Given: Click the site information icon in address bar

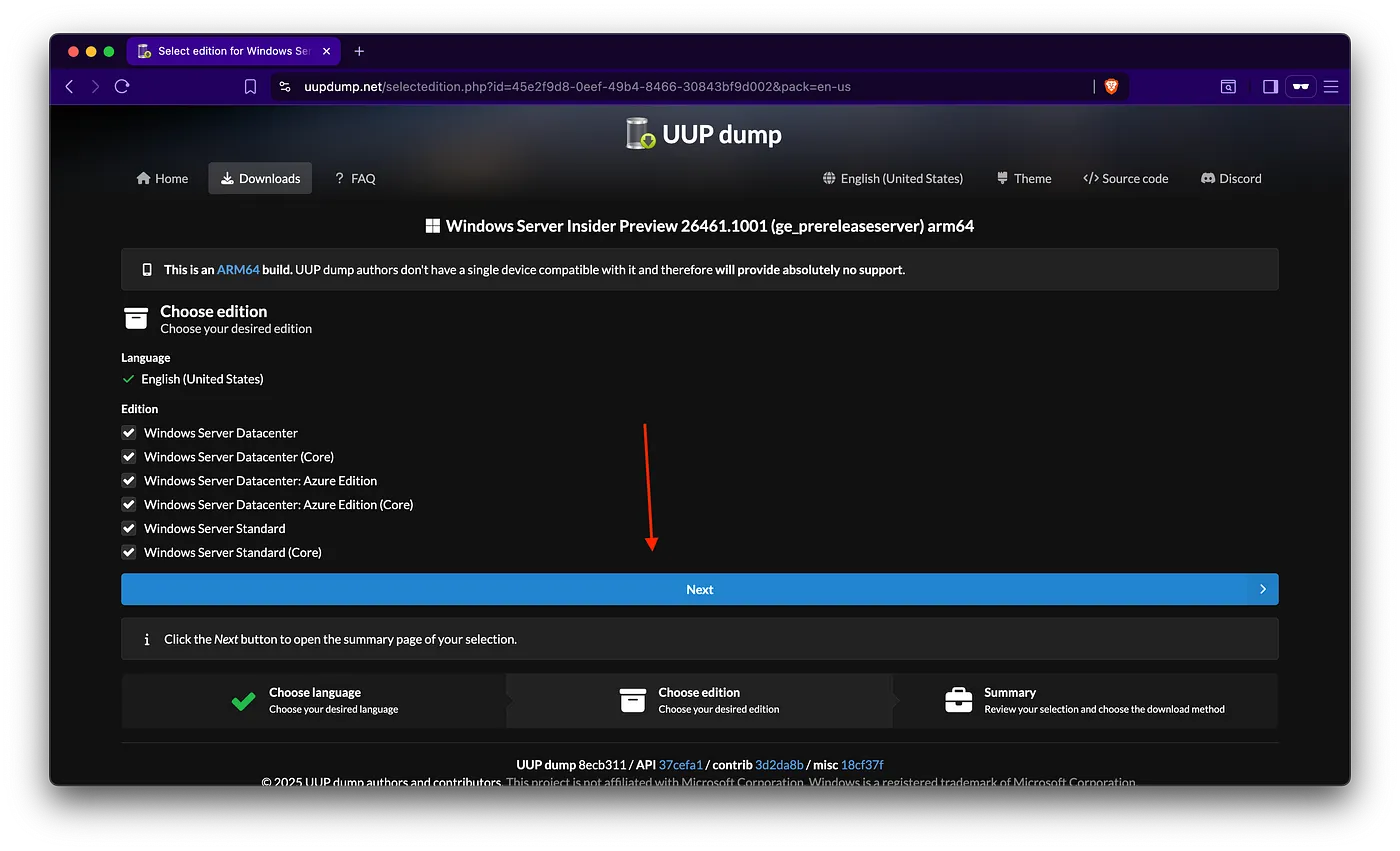Looking at the screenshot, I should pyautogui.click(x=285, y=87).
